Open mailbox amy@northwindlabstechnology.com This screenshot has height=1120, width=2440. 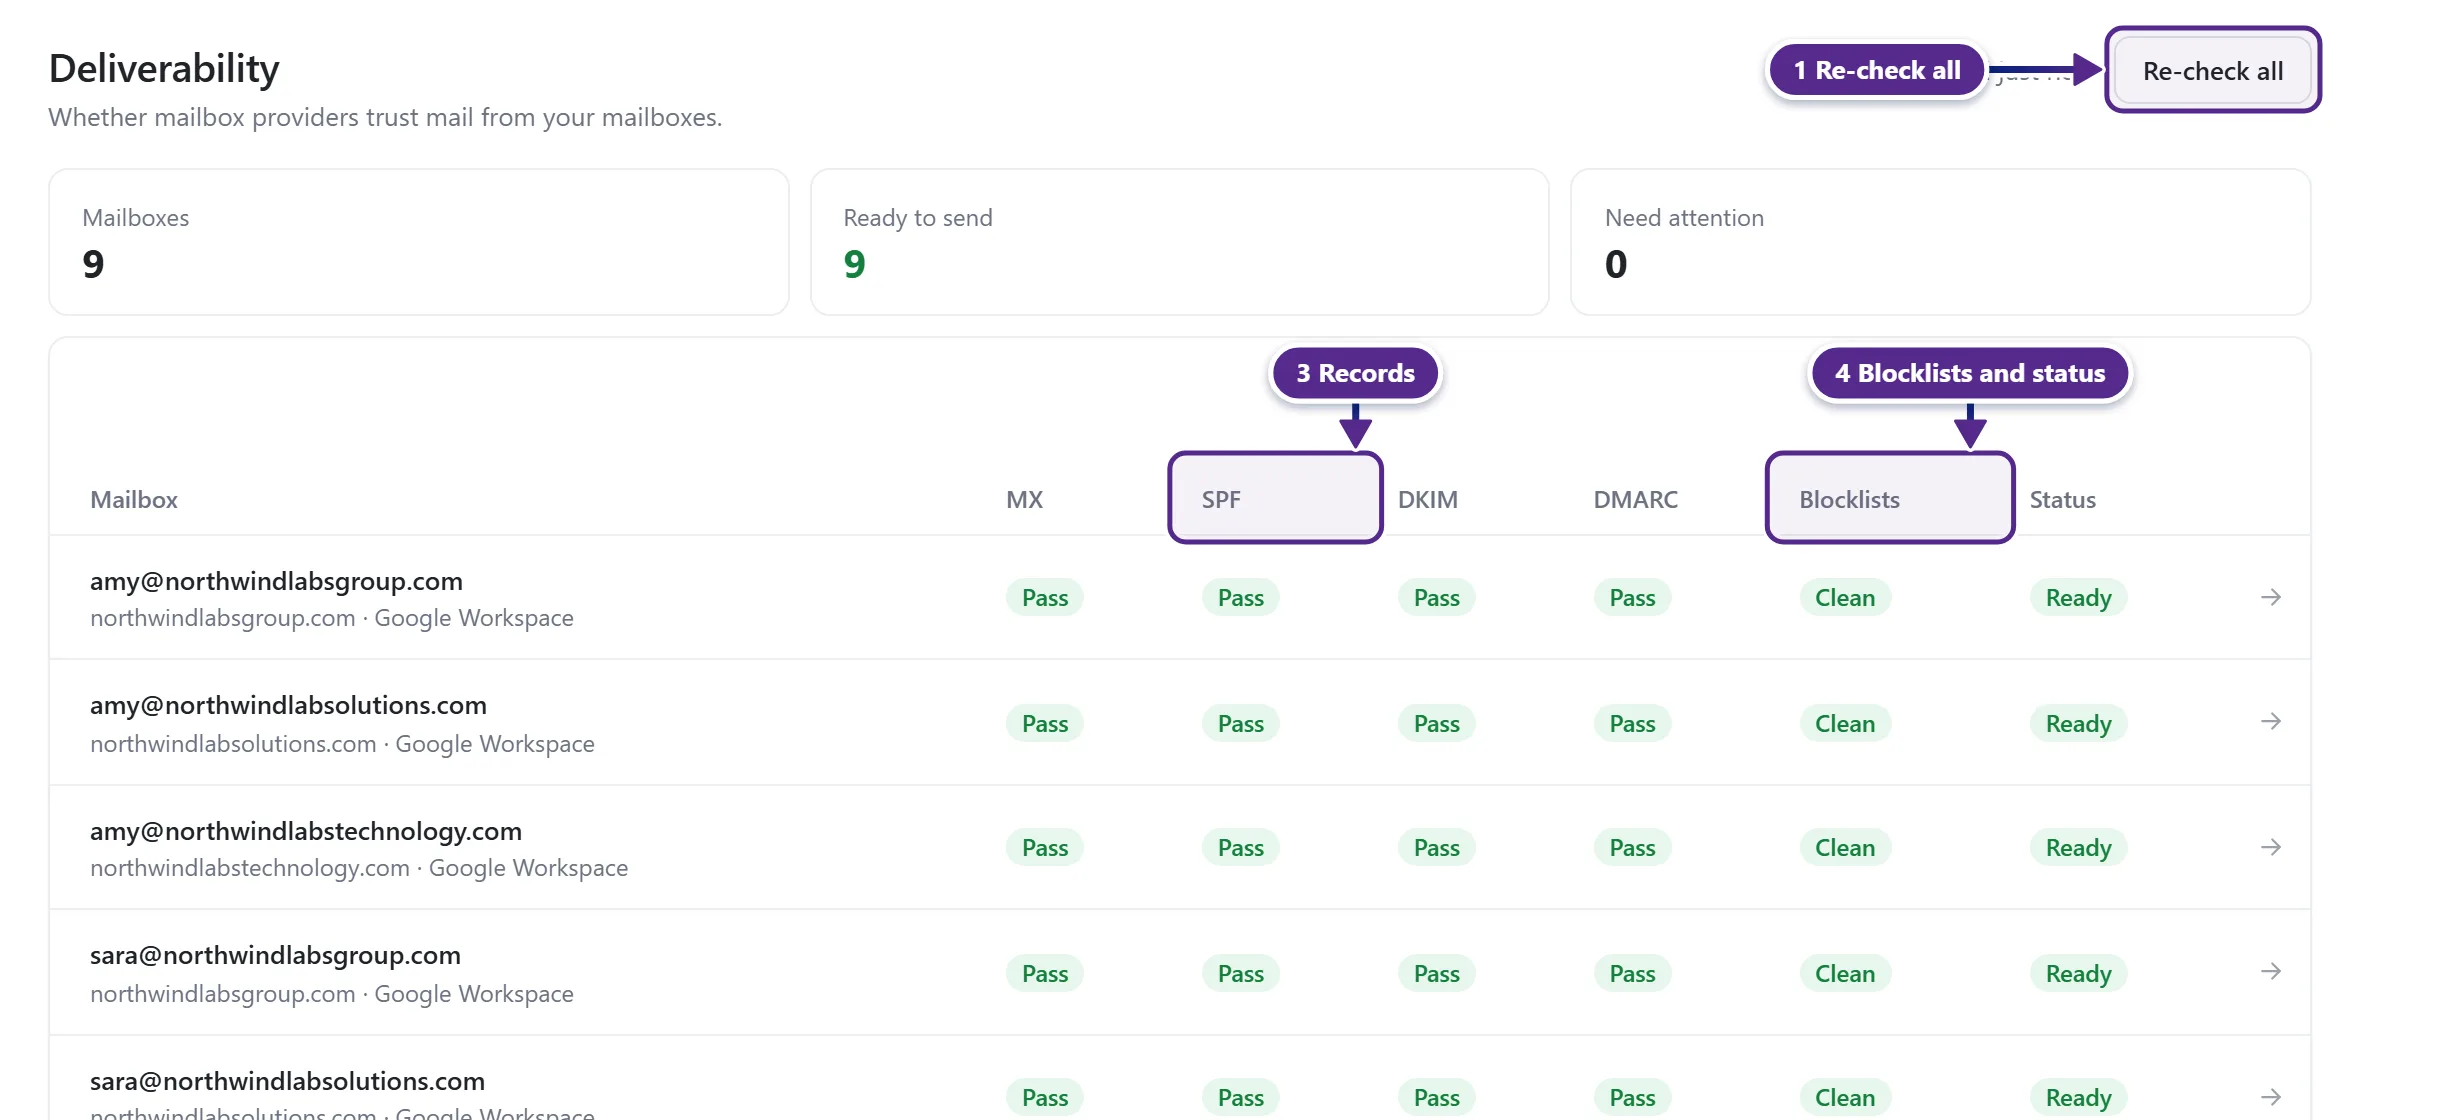(x=306, y=831)
